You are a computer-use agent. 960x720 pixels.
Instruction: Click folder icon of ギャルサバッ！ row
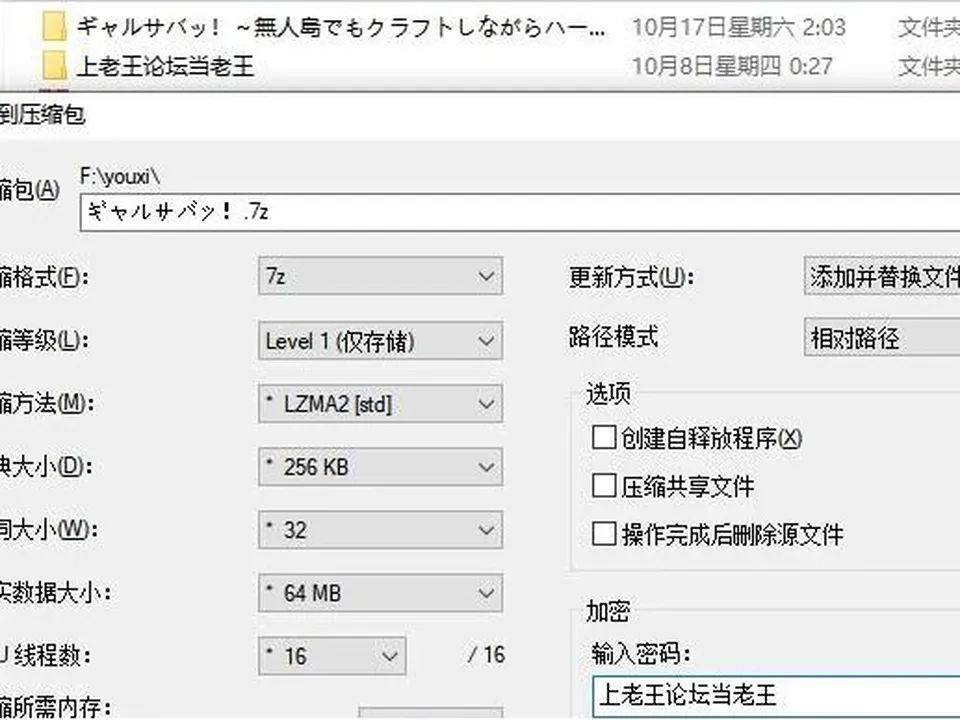[54, 28]
